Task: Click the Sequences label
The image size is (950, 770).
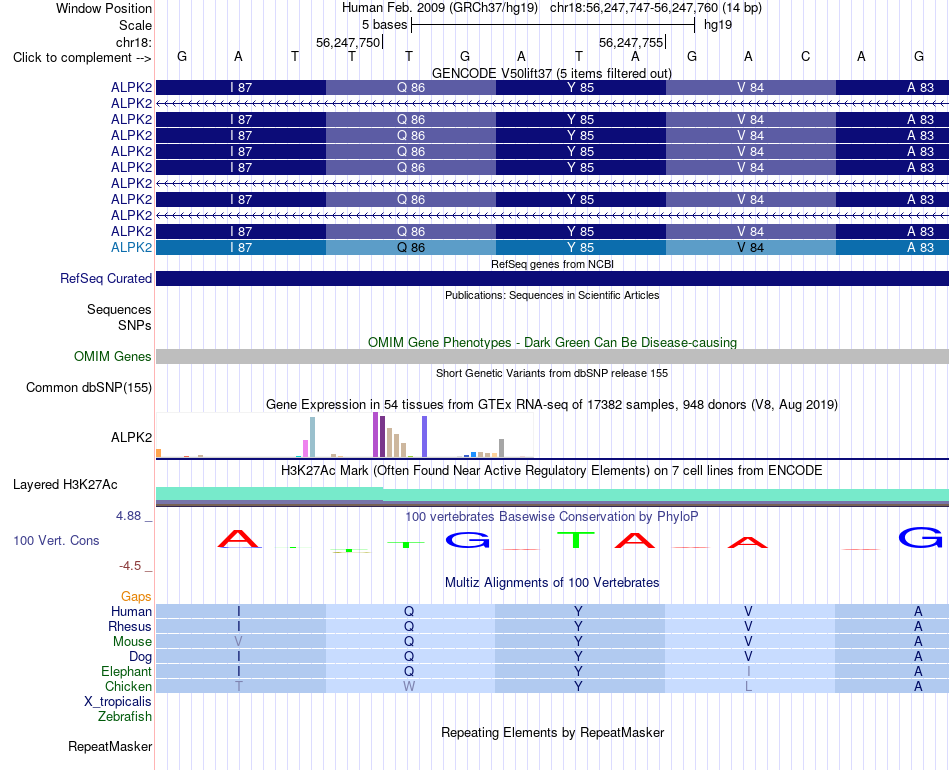Action: (x=119, y=310)
